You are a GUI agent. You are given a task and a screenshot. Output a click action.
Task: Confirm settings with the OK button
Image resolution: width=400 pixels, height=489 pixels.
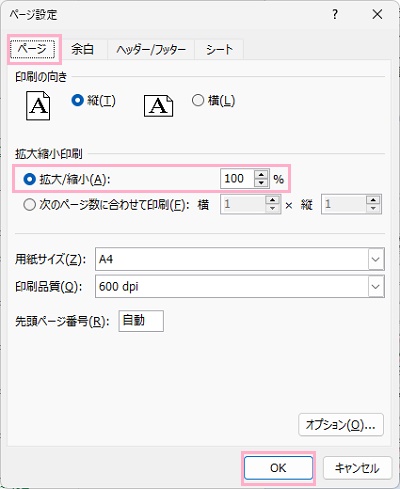278,468
